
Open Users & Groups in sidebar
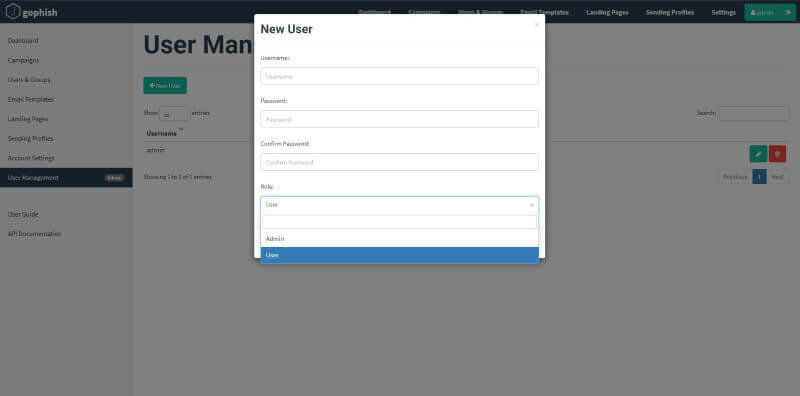29,80
